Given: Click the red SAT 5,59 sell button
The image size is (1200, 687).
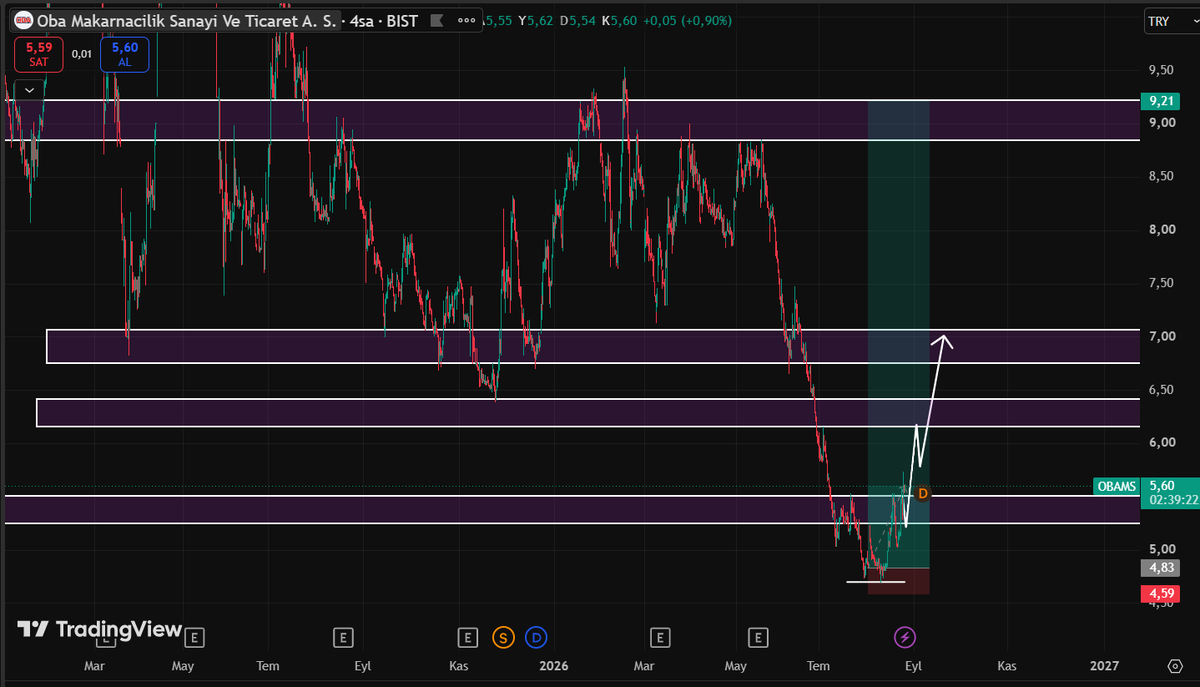Looking at the screenshot, I should pos(39,54).
